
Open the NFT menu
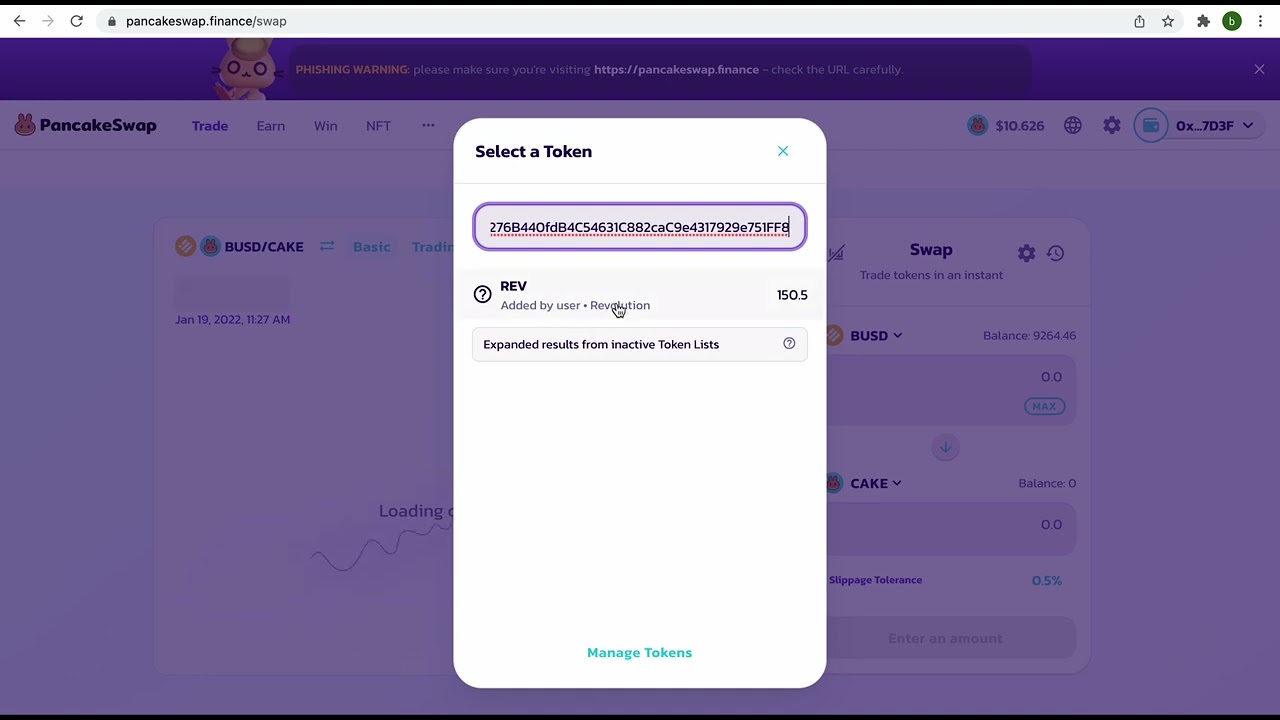pos(378,126)
